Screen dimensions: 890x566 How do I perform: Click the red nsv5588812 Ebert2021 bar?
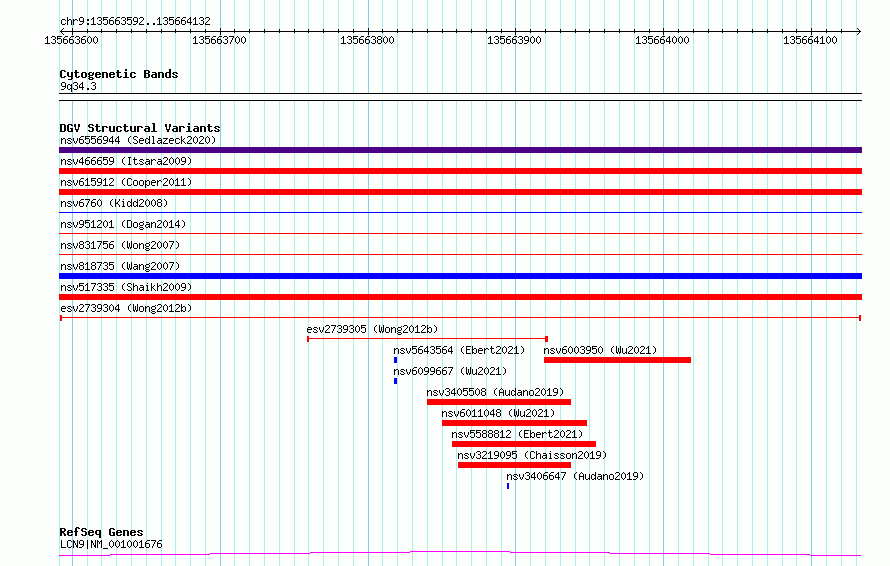pos(524,444)
